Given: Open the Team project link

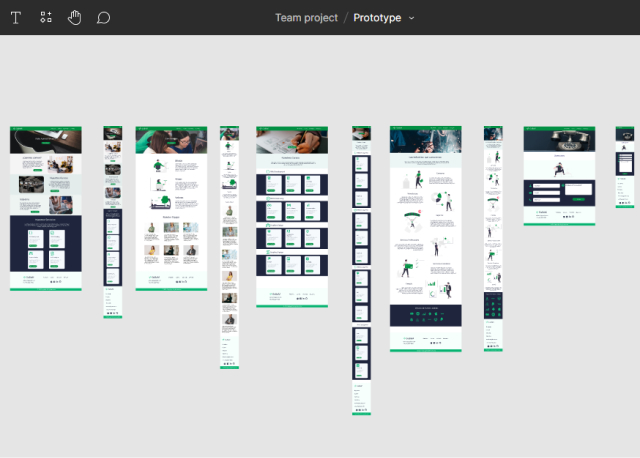Looking at the screenshot, I should click(306, 18).
